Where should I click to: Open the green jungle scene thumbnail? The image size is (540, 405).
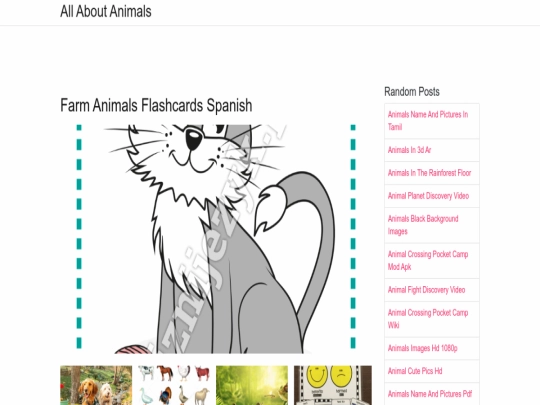[x=252, y=385]
